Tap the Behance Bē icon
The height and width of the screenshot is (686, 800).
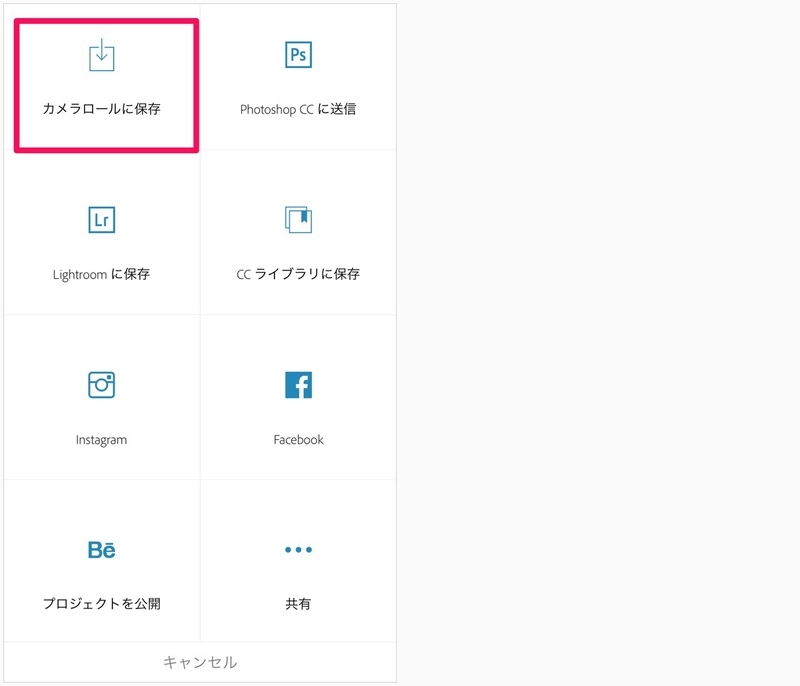pyautogui.click(x=102, y=550)
